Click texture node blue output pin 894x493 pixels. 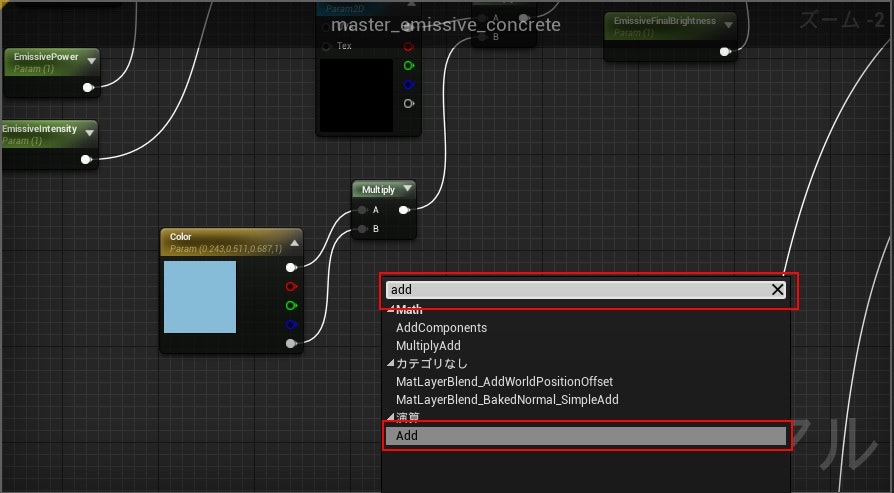pos(408,85)
